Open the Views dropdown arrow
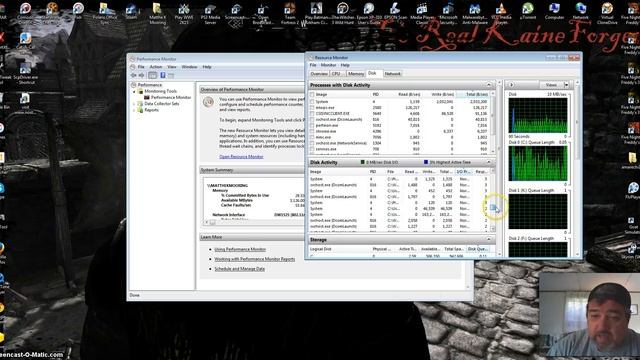The height and width of the screenshot is (360, 640). [x=566, y=85]
